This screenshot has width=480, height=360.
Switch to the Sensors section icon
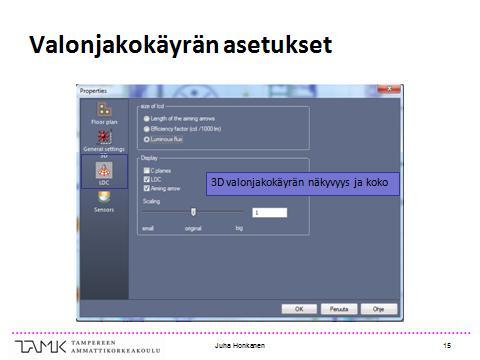104,197
